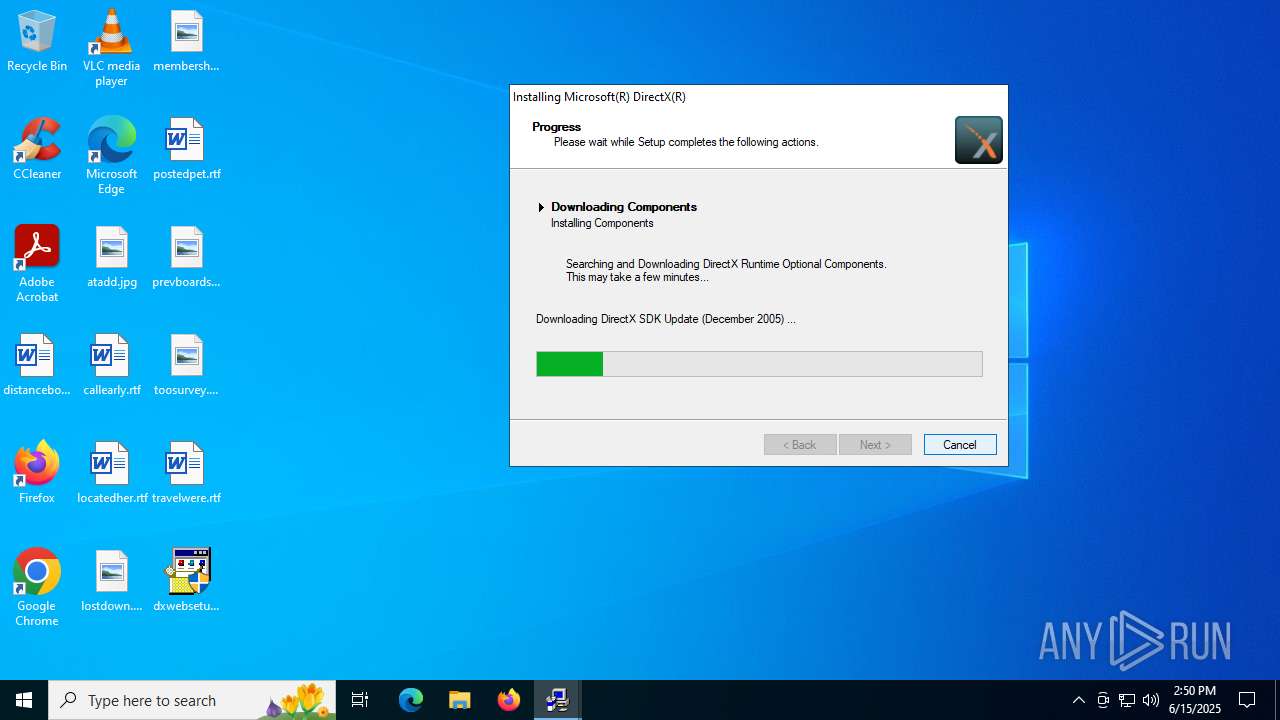This screenshot has width=1280, height=720.
Task: Click the DirectX setup taskbar button
Action: [x=558, y=700]
